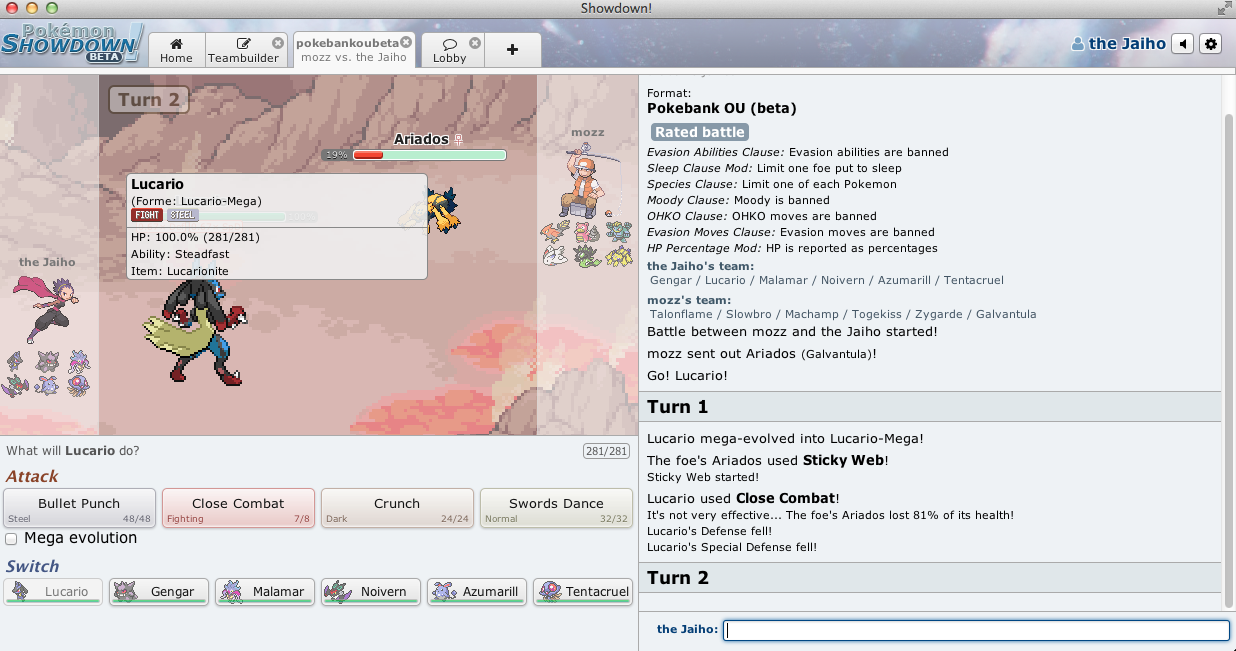This screenshot has height=651, width=1236.
Task: Click the 19% label beside Ariados's HP bar
Action: click(336, 155)
